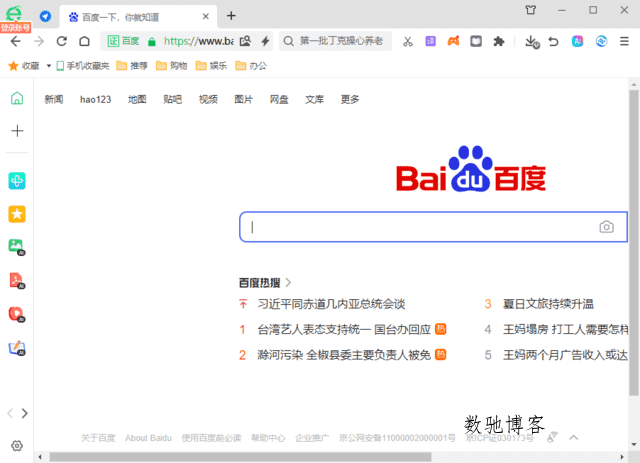This screenshot has width=640, height=463.
Task: Open the 文库 nav link
Action: 315,99
